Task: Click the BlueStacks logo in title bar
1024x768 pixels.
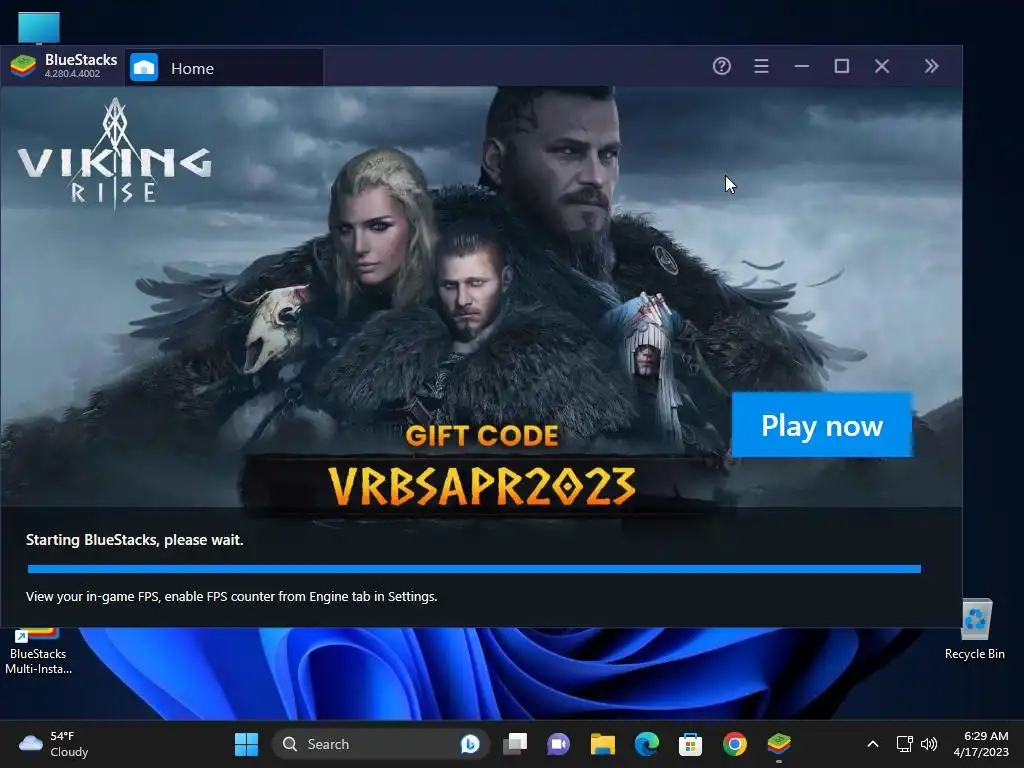Action: coord(23,66)
